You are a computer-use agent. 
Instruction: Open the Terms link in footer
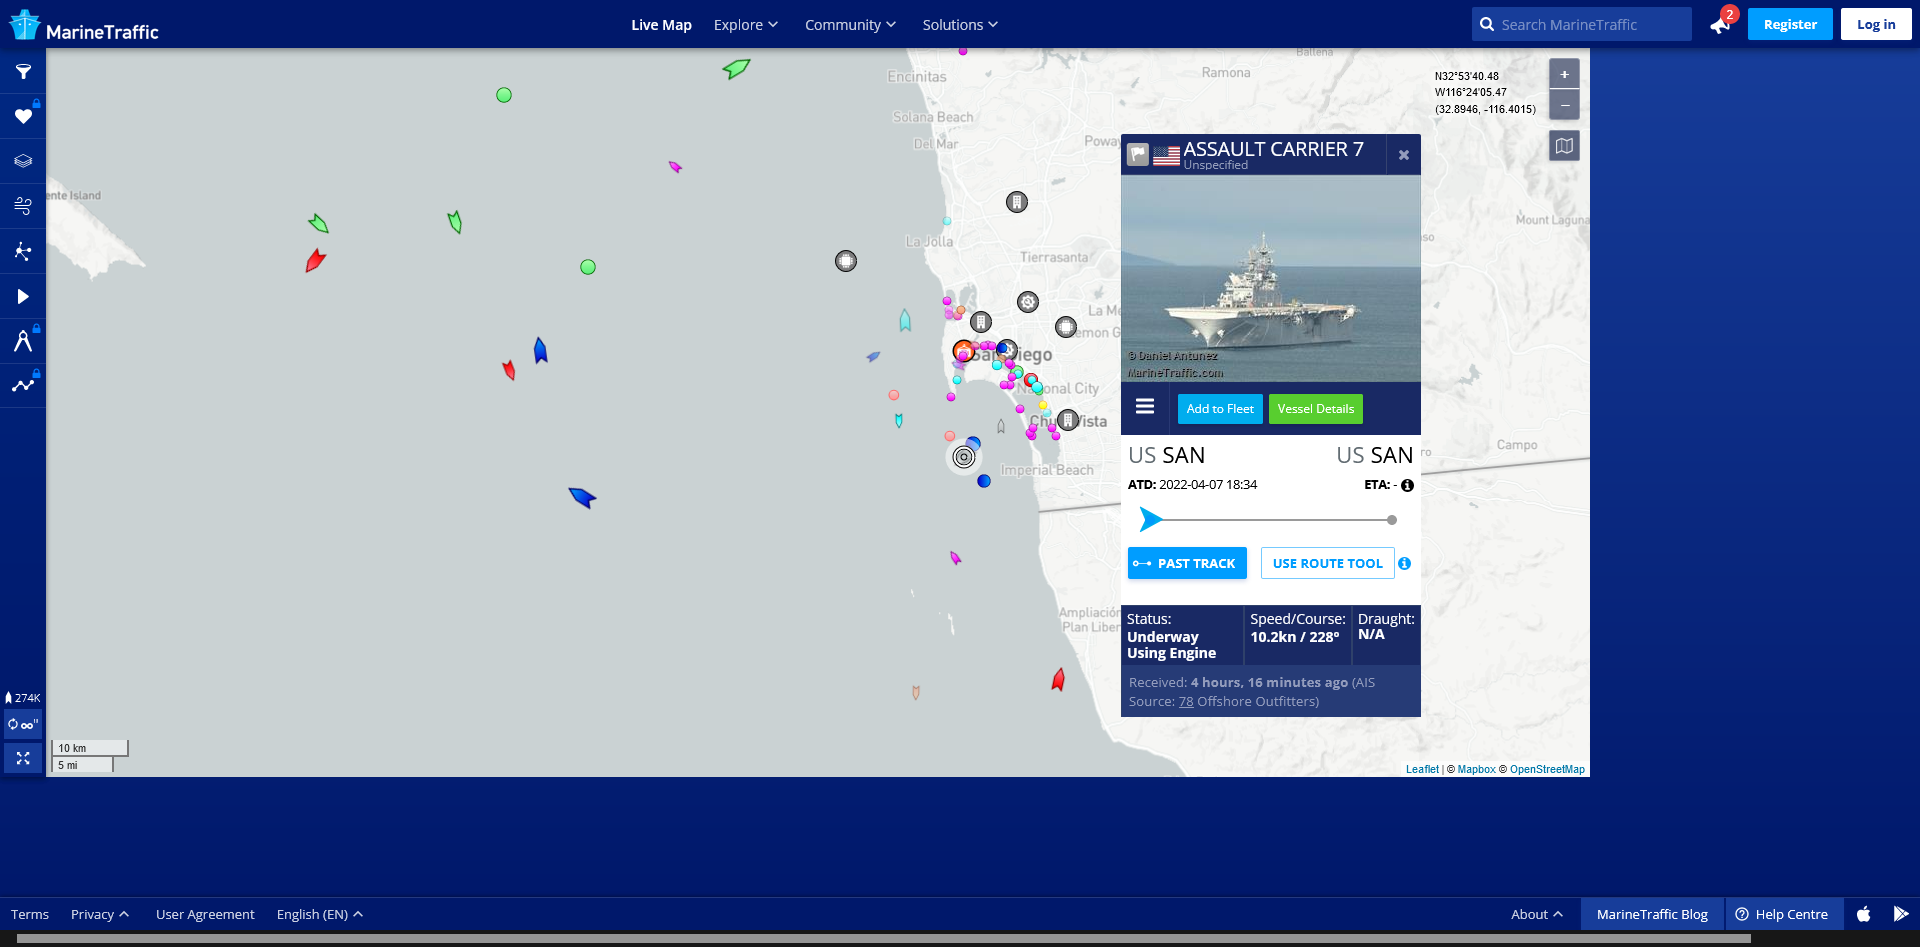point(30,914)
